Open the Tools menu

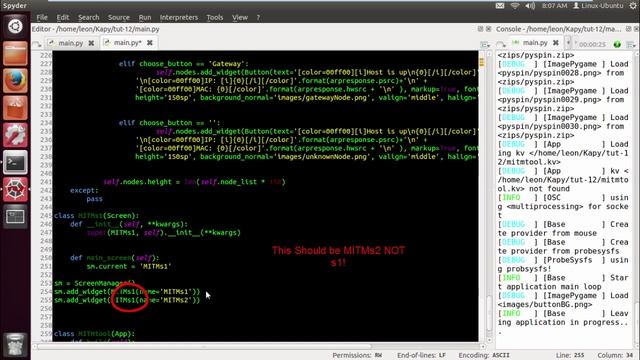coord(214,18)
